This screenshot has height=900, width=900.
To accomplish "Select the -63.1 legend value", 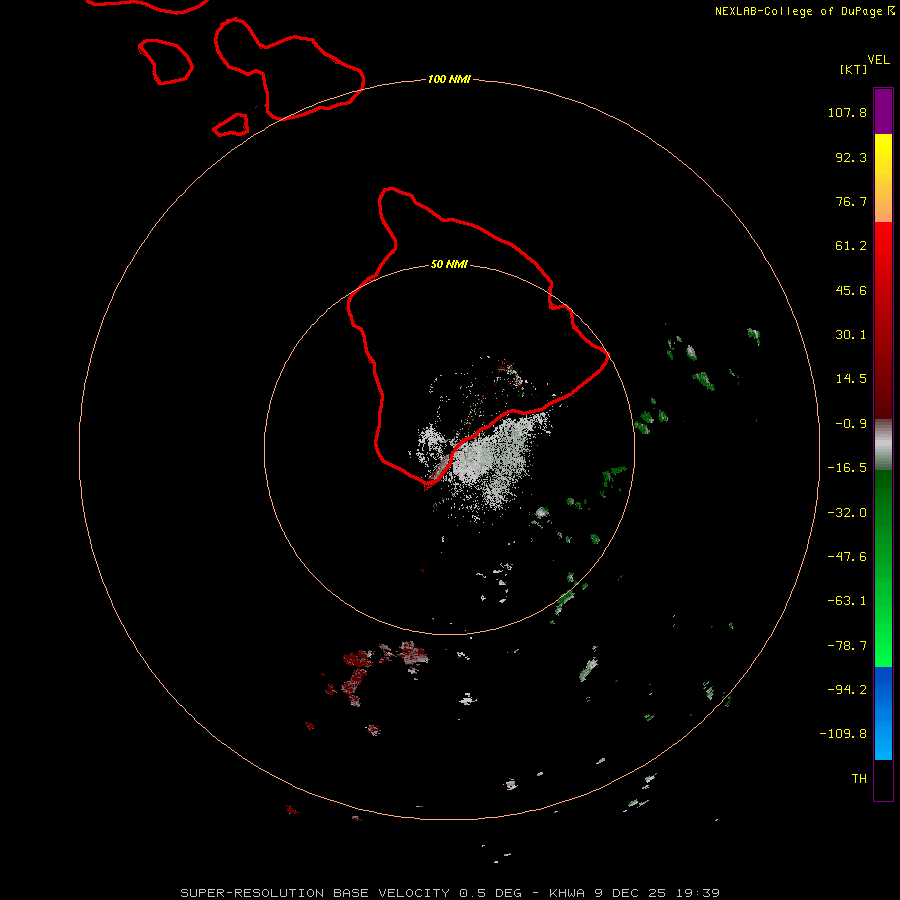I will click(847, 601).
